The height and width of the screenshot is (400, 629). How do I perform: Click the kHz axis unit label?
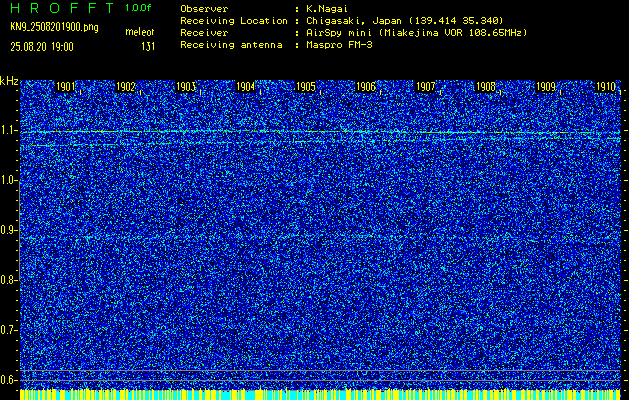9,81
